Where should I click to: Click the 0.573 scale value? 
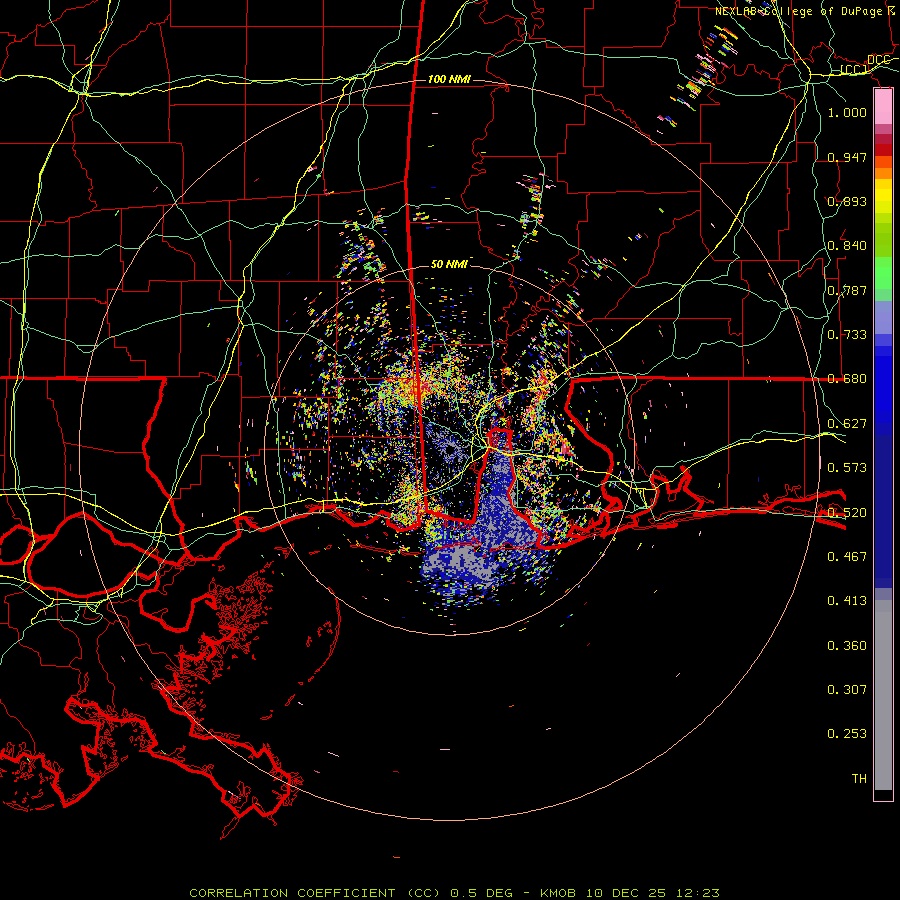click(x=847, y=468)
